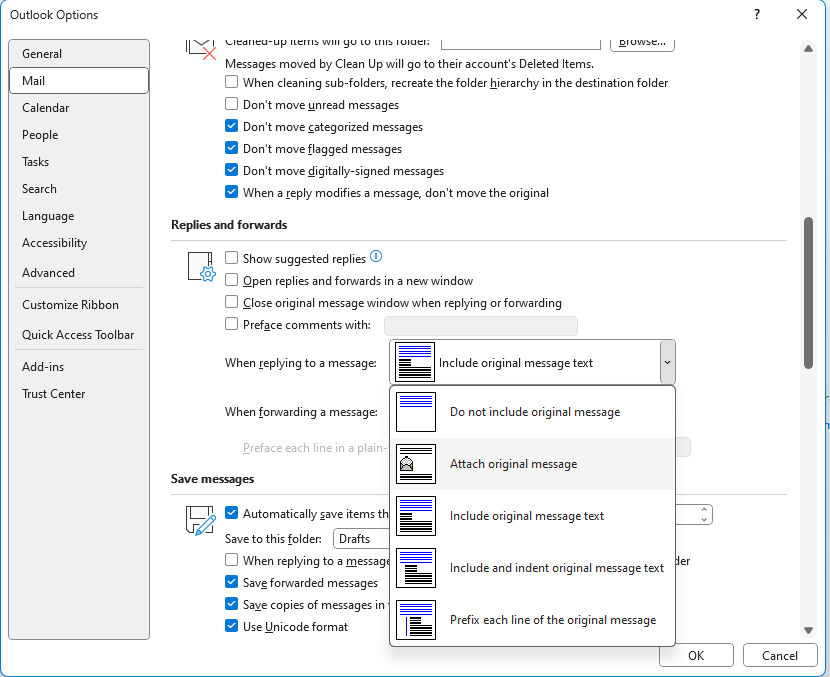Click the Cancel button
830x677 pixels.
point(780,655)
